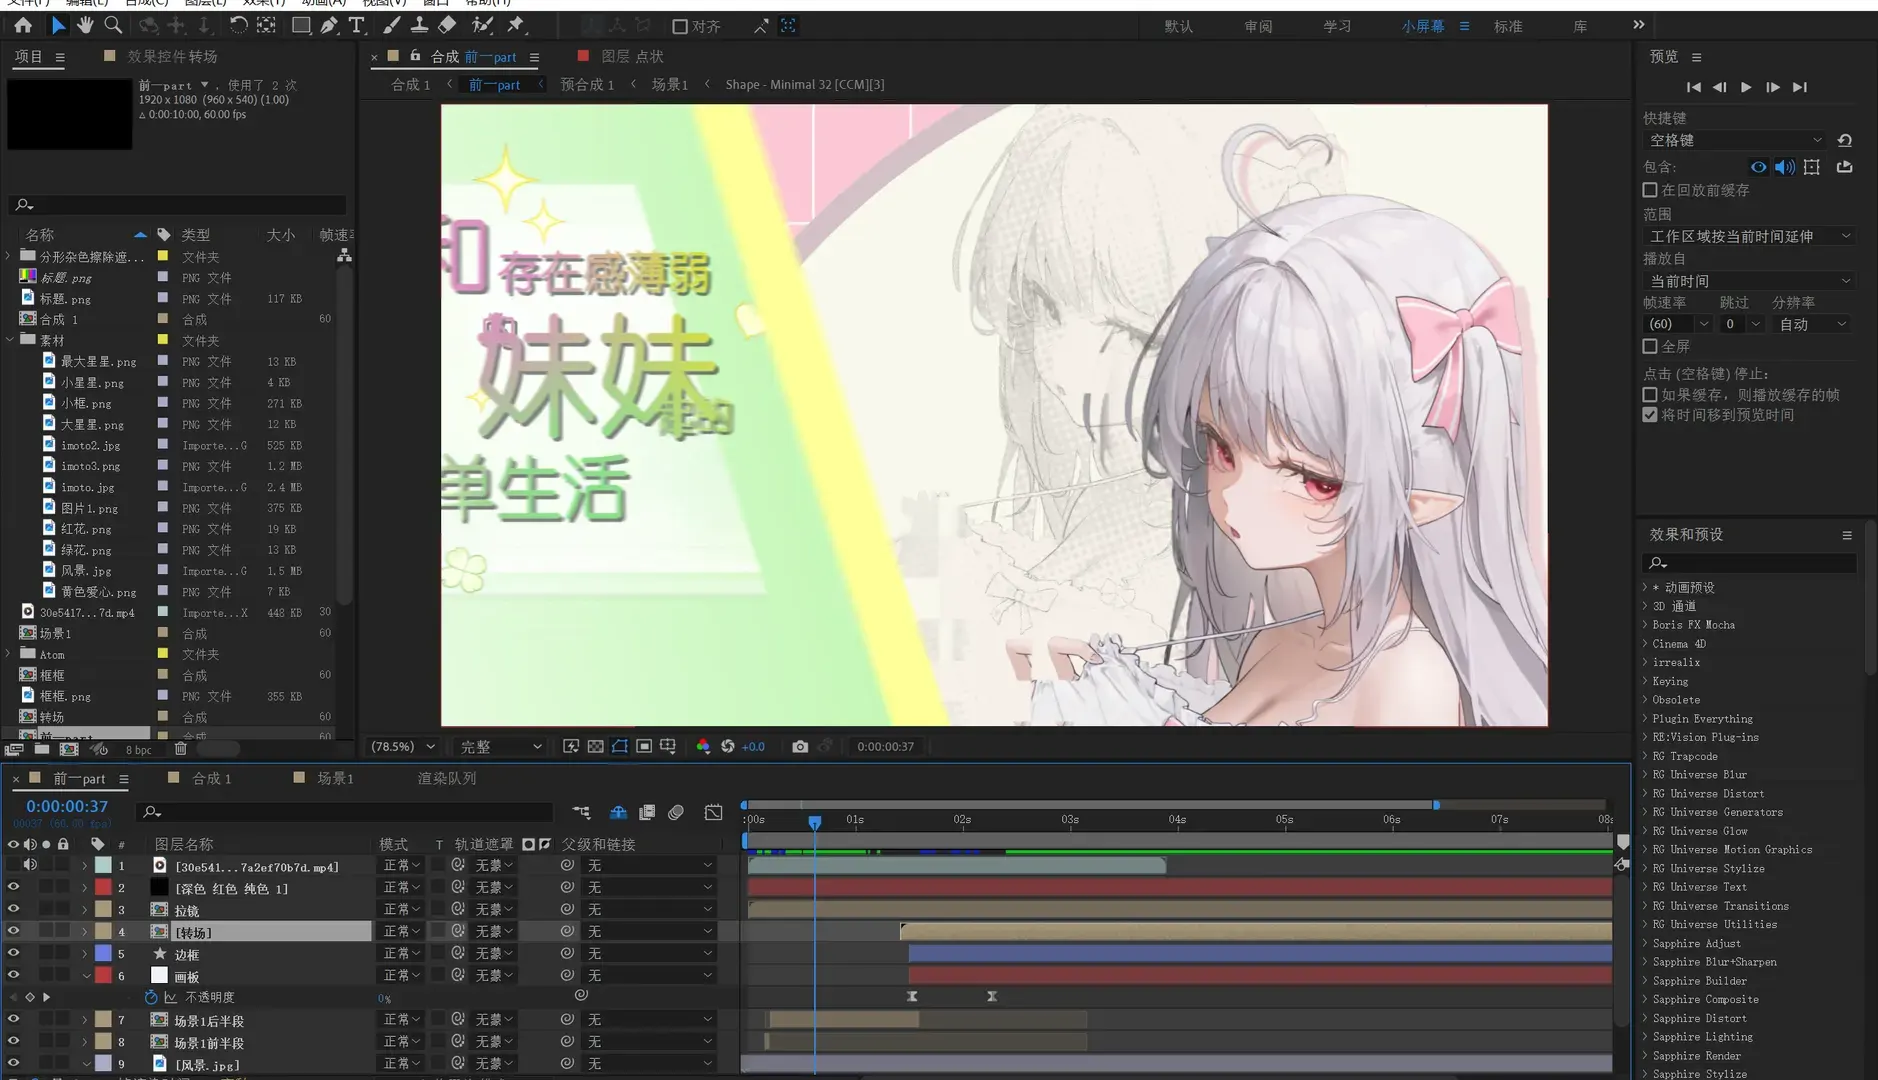This screenshot has width=1878, height=1080.
Task: Select the Type (T) tool
Action: point(356,25)
